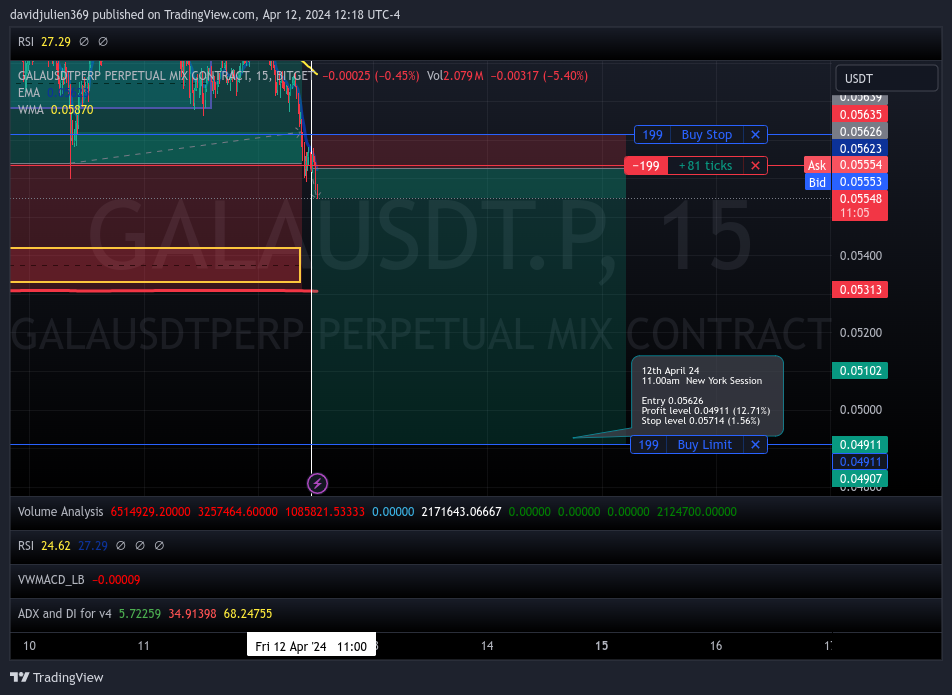Click the +81 ticks position profit label
Screen dimensions: 952x695
tap(706, 166)
